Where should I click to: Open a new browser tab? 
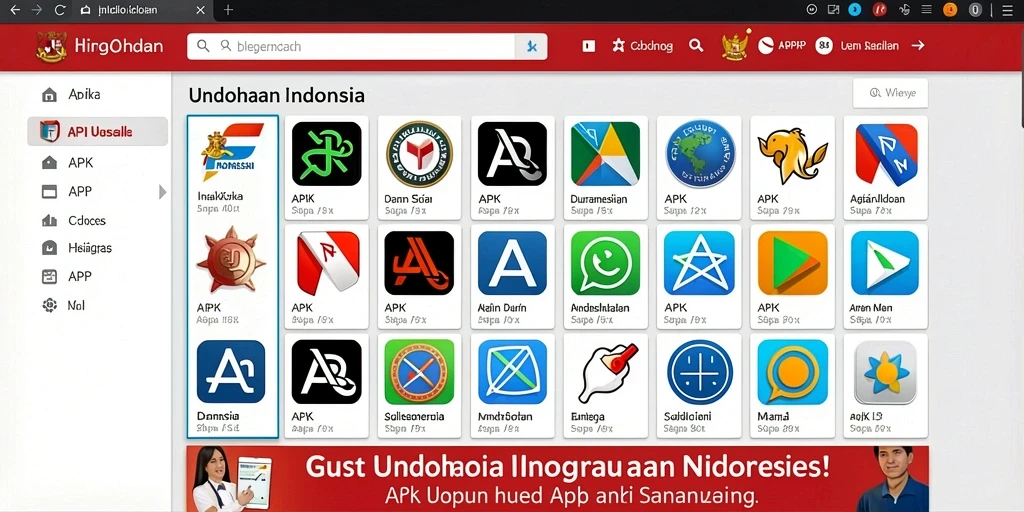(228, 10)
